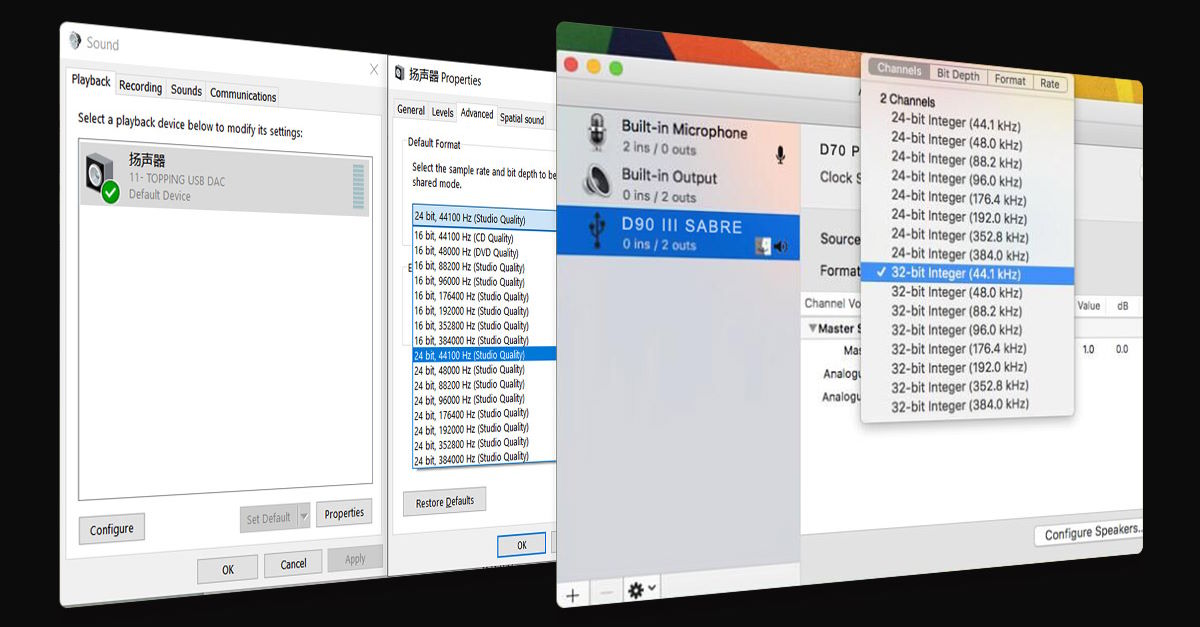Click the speaker output icon on D90 row
Screen dimensions: 1200x627
781,246
